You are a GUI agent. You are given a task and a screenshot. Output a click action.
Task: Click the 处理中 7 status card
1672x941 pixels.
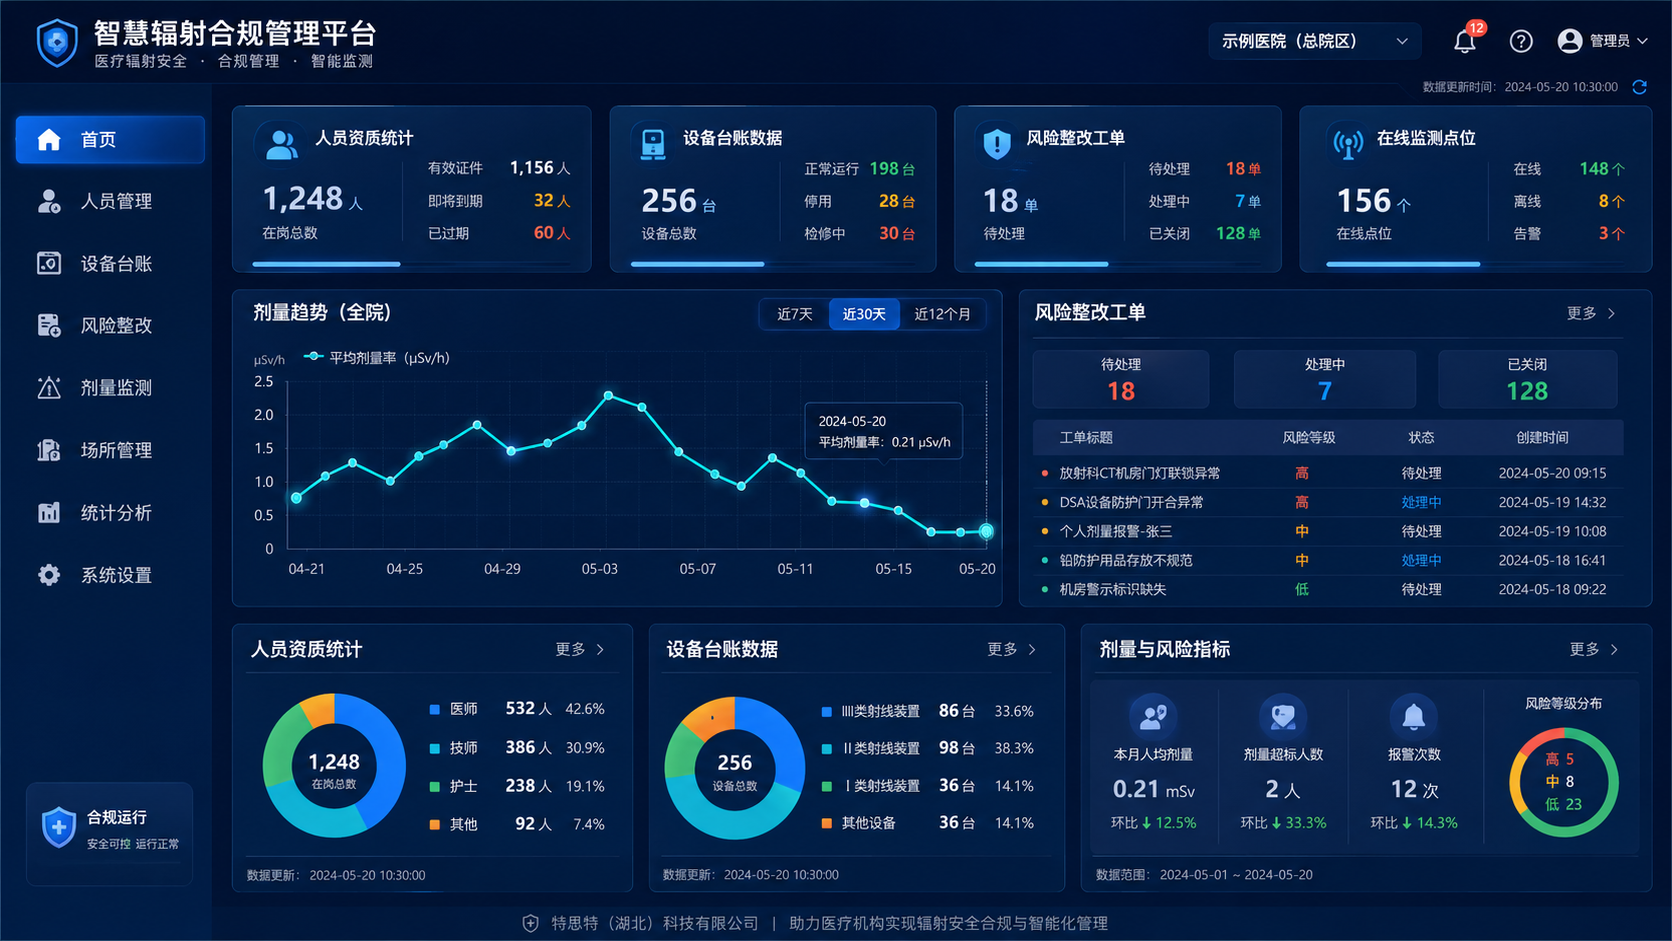coord(1325,379)
